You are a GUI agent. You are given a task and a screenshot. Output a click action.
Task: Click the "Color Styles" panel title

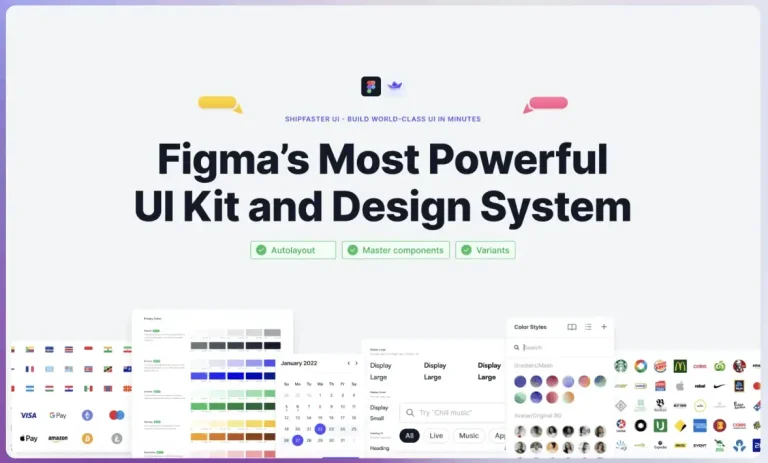pos(530,327)
